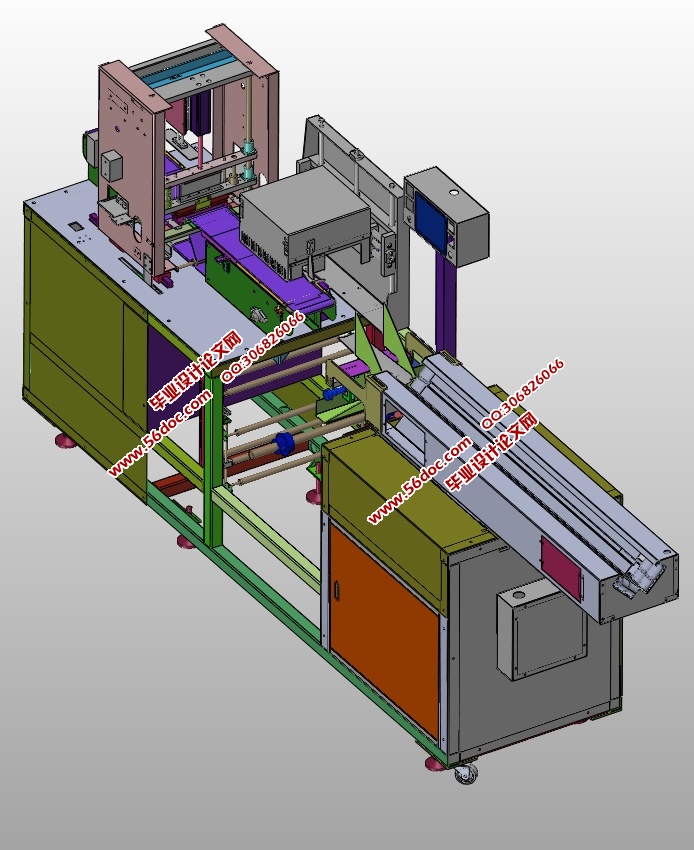The height and width of the screenshot is (850, 694).
Task: Select the caster wheel at the frame's bottom corner
Action: [466, 773]
